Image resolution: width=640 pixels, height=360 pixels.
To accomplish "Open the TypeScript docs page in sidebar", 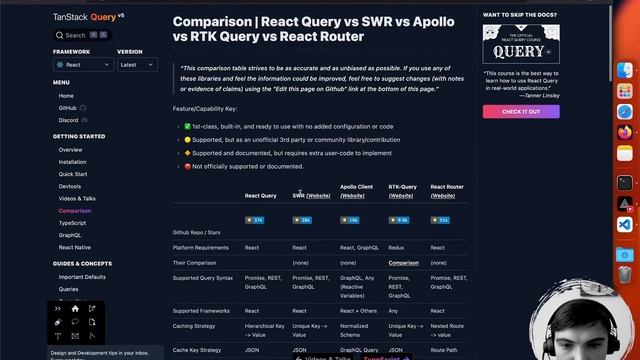I will pos(72,223).
